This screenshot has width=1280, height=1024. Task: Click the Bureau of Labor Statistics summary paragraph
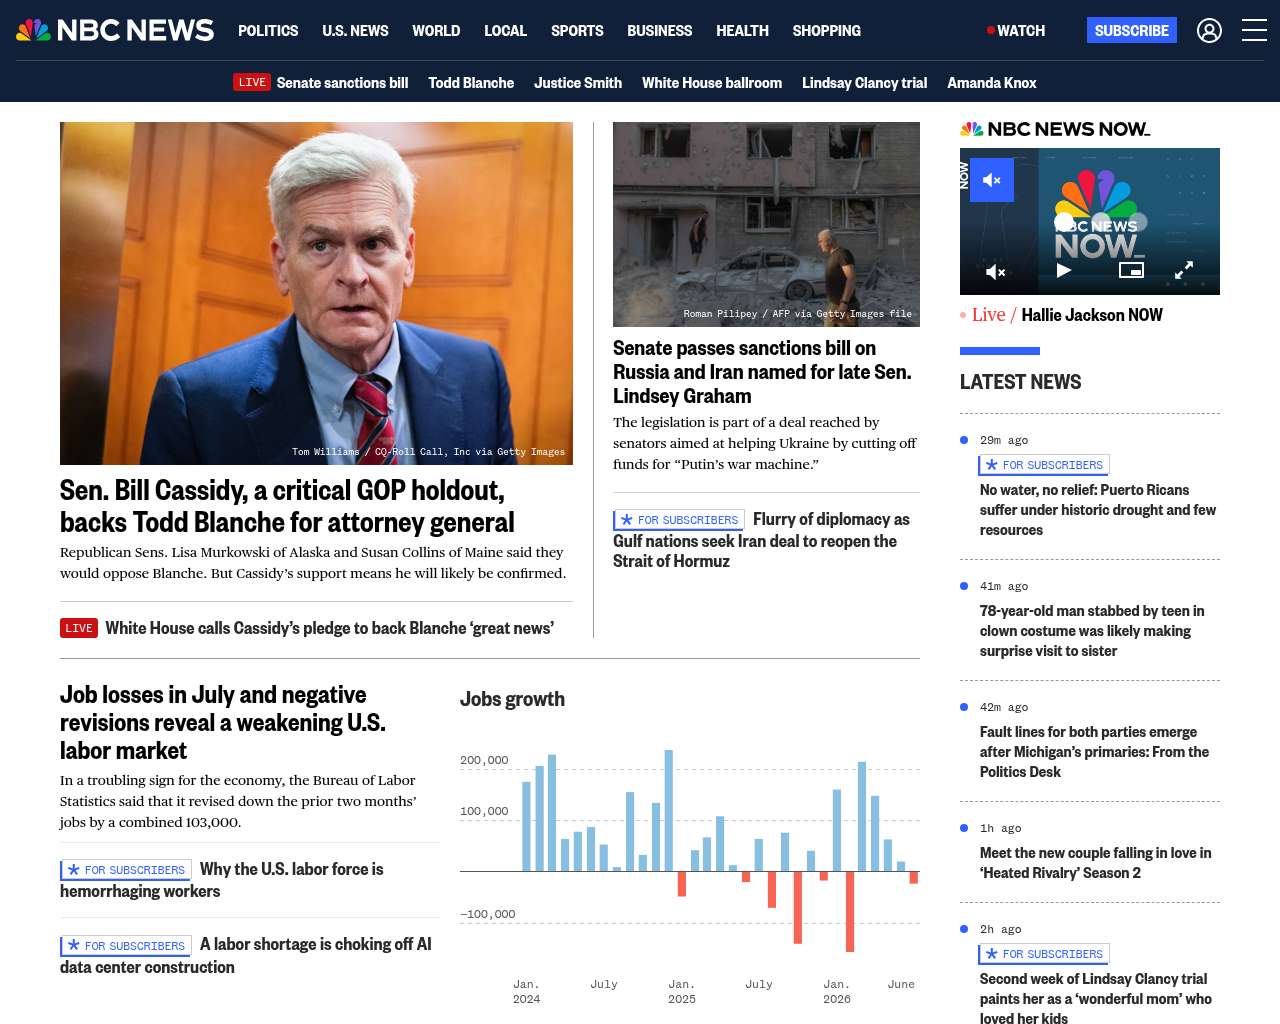(238, 801)
